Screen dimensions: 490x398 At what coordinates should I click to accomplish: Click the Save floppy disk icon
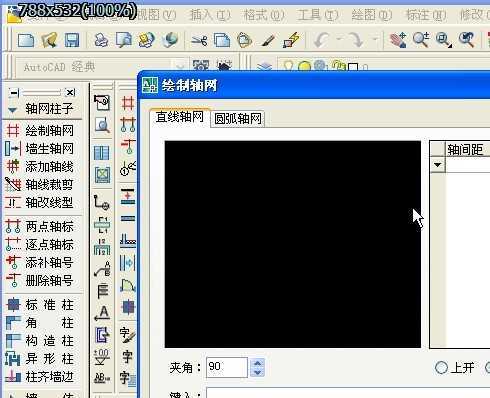(x=72, y=40)
